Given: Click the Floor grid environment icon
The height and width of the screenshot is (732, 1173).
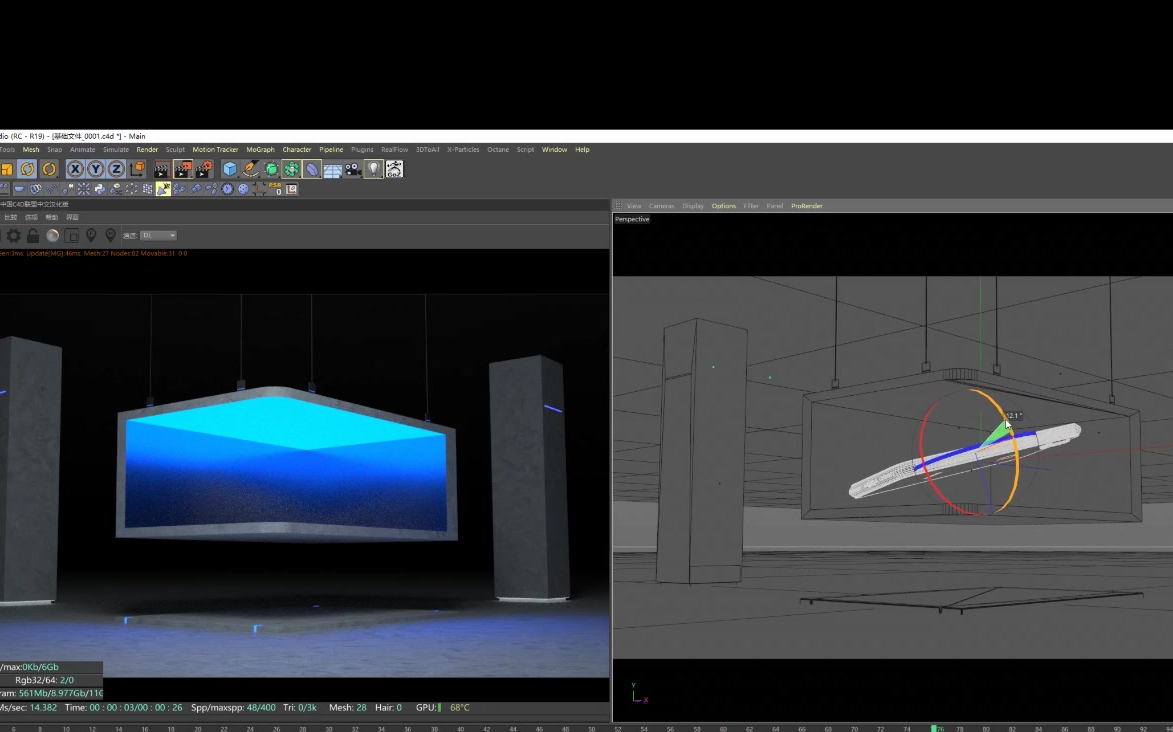Looking at the screenshot, I should tap(333, 169).
